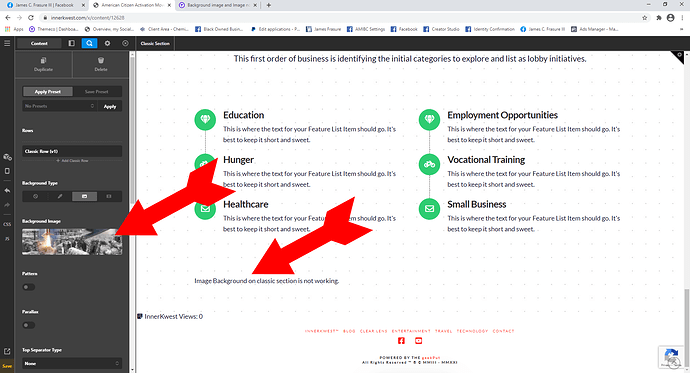The image size is (690, 373).
Task: Open the CSS editor
Action: coord(7,224)
